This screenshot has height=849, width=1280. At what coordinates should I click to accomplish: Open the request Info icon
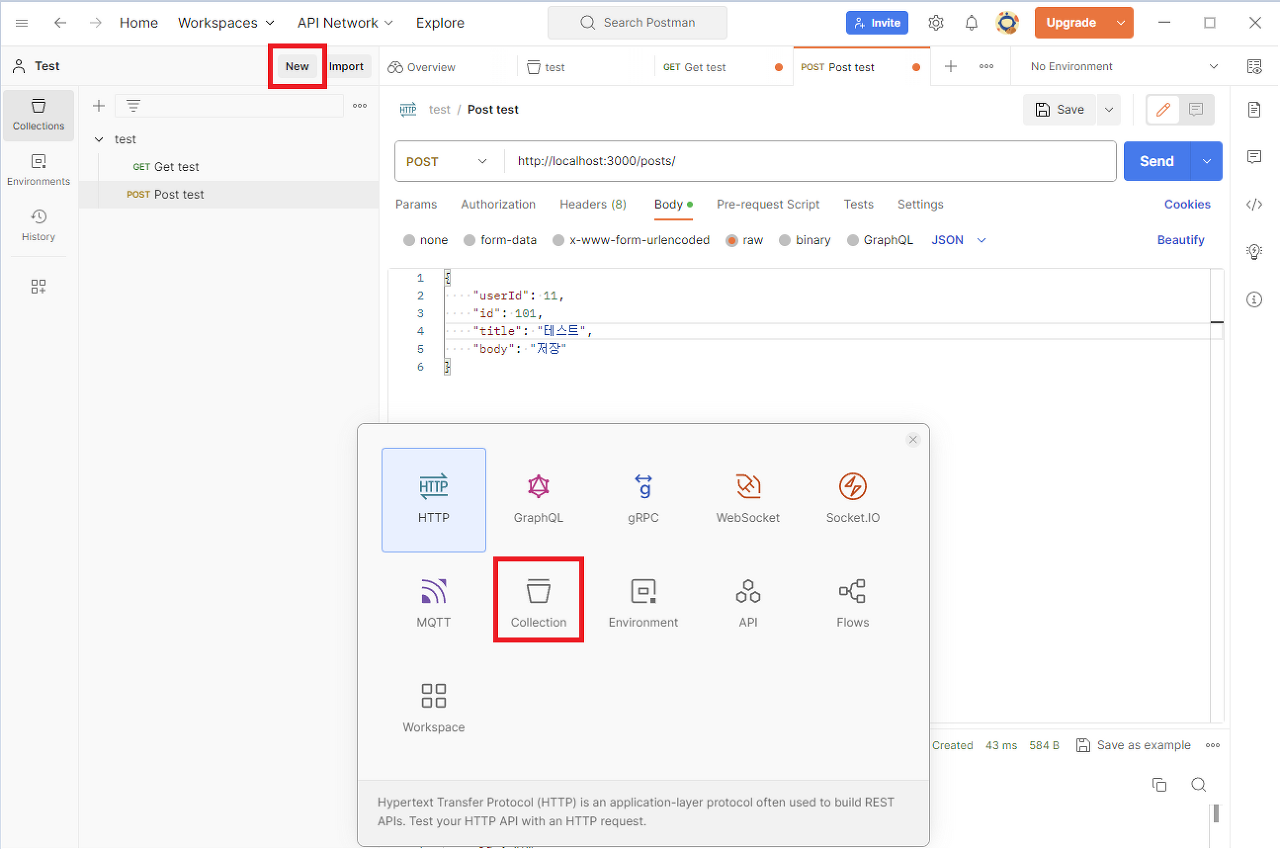[1254, 299]
